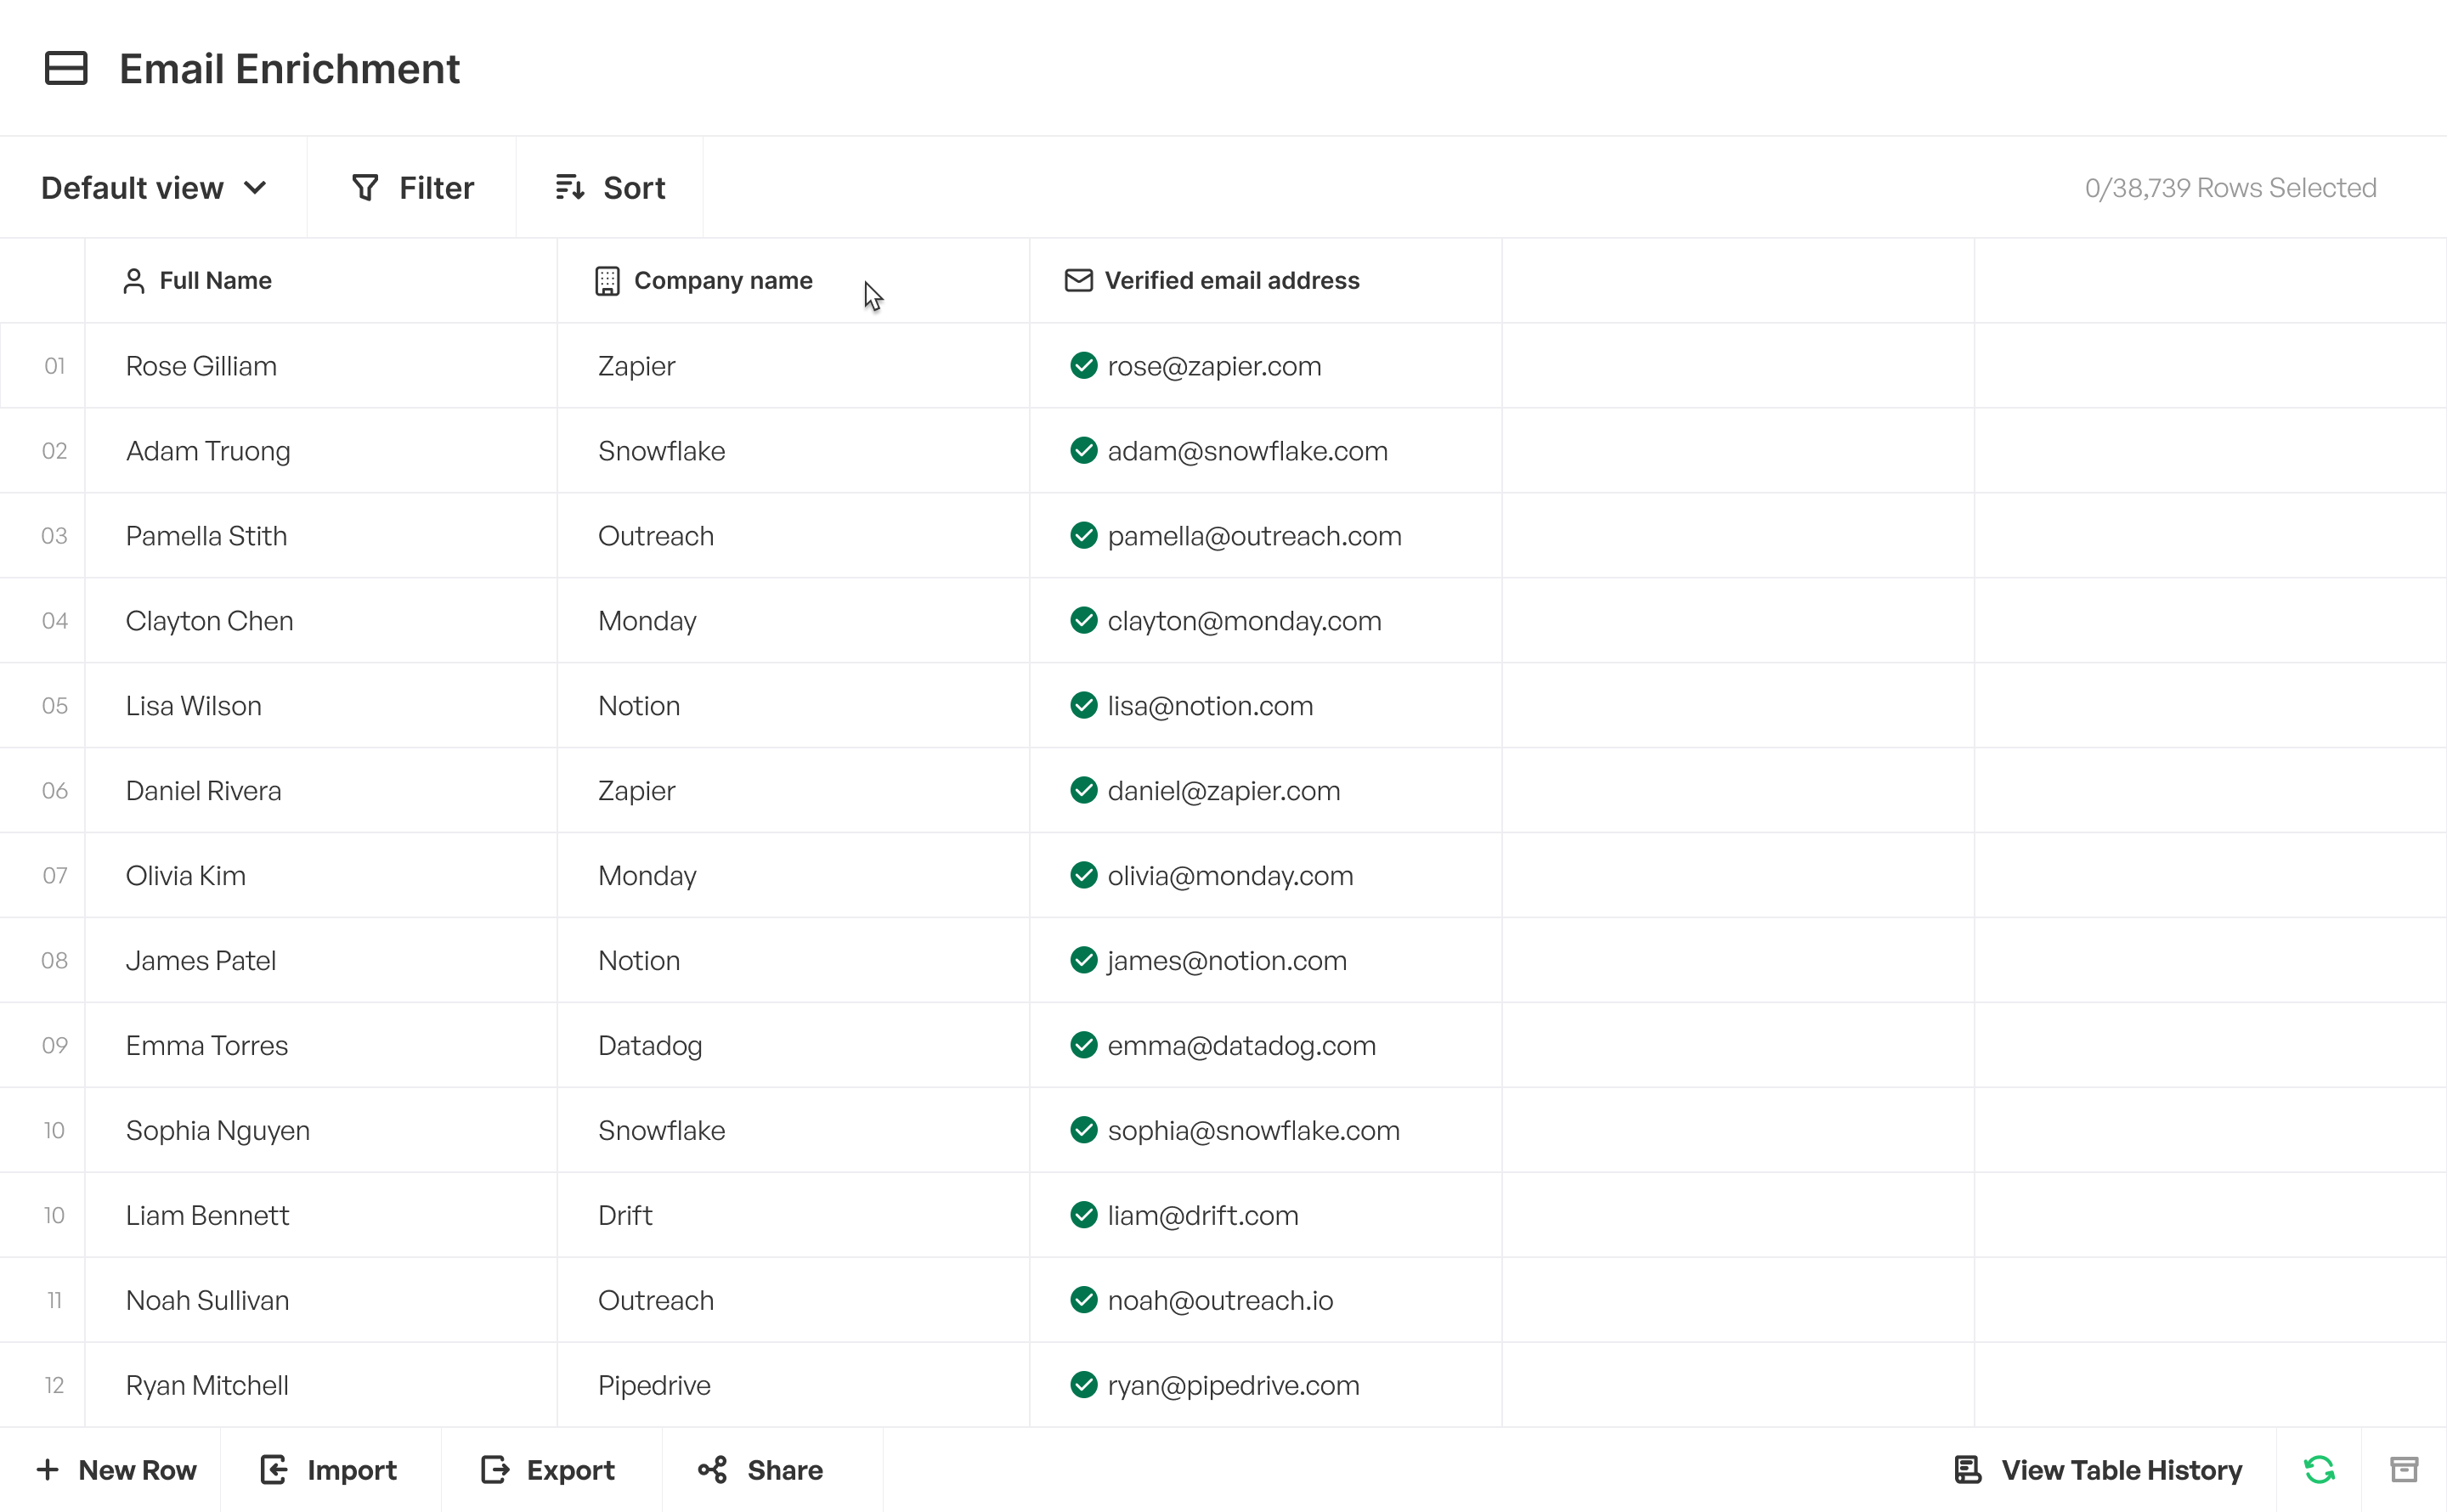Toggle the verified checkmark for ryan@pipedrive.com
The width and height of the screenshot is (2447, 1512).
[x=1084, y=1385]
